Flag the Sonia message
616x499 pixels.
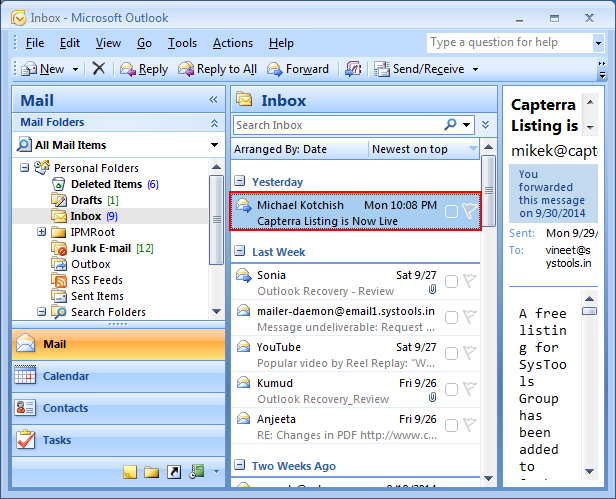pos(469,281)
